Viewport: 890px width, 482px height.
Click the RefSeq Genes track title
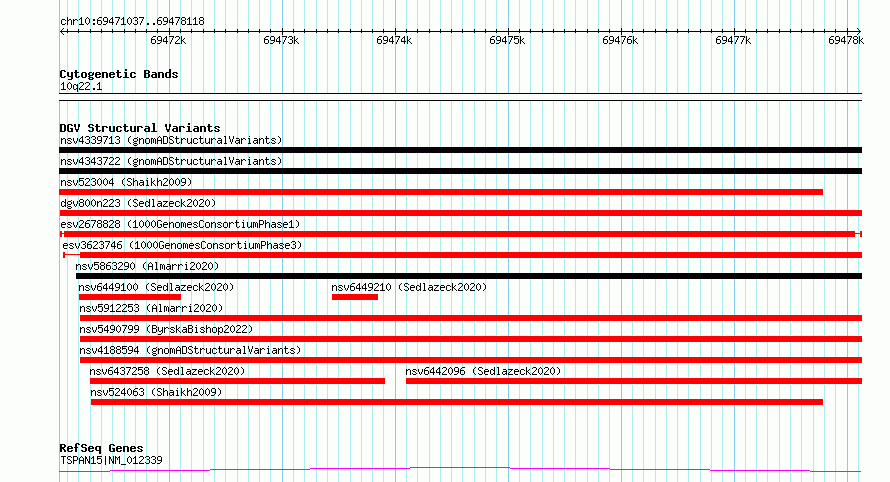pyautogui.click(x=101, y=448)
